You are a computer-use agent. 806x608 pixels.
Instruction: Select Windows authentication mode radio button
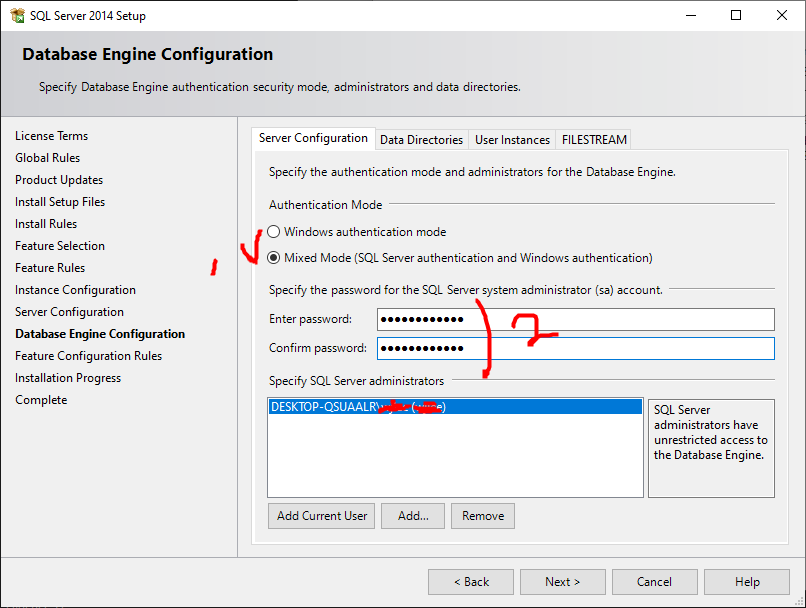(273, 232)
